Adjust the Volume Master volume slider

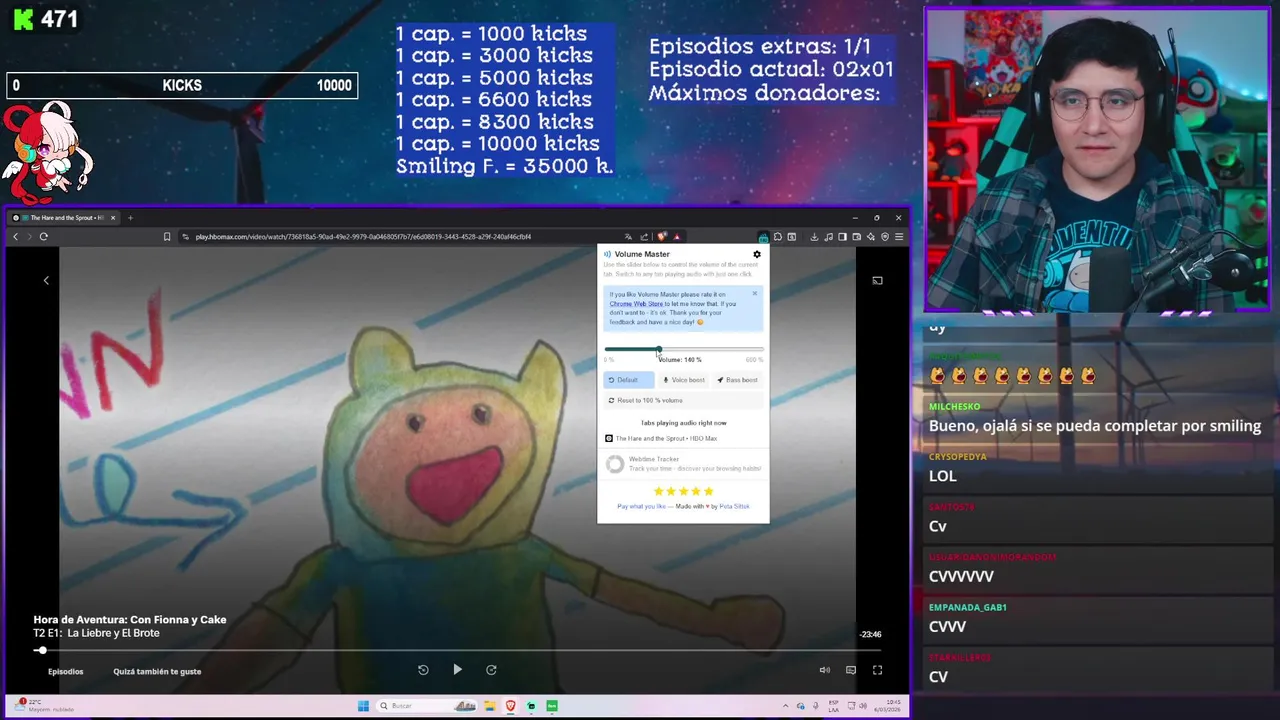pos(684,349)
